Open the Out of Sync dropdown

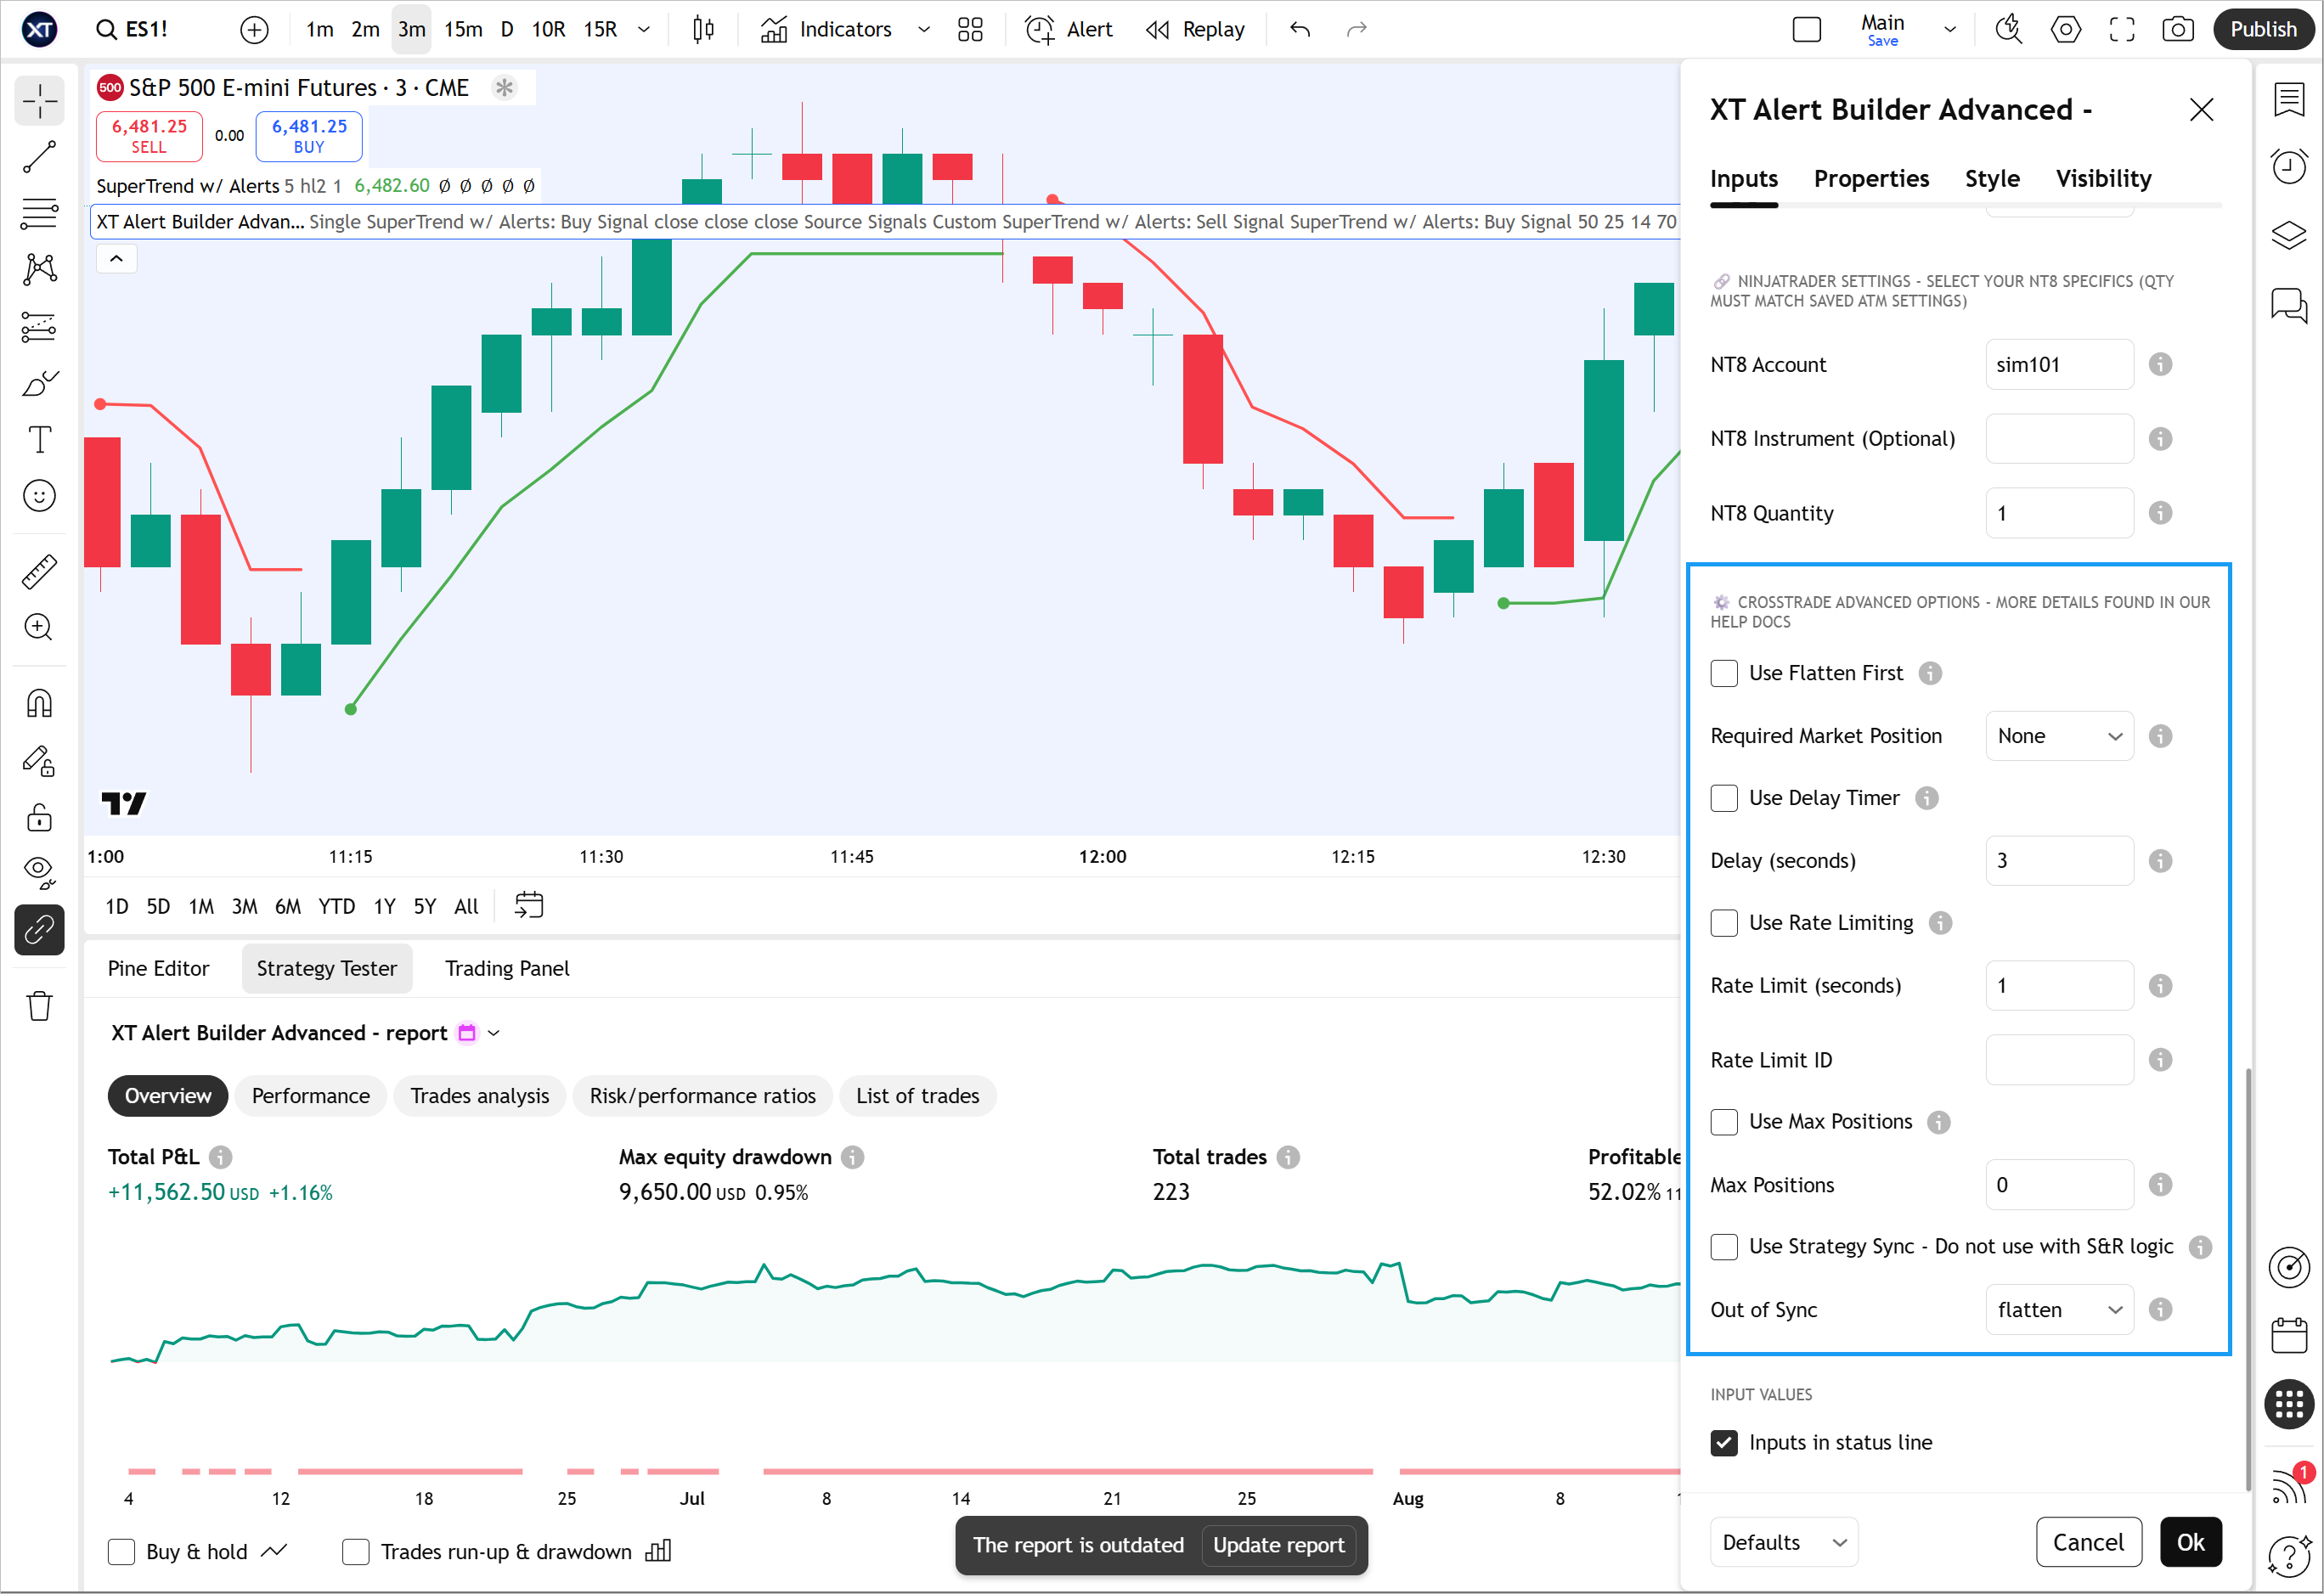[x=2059, y=1309]
